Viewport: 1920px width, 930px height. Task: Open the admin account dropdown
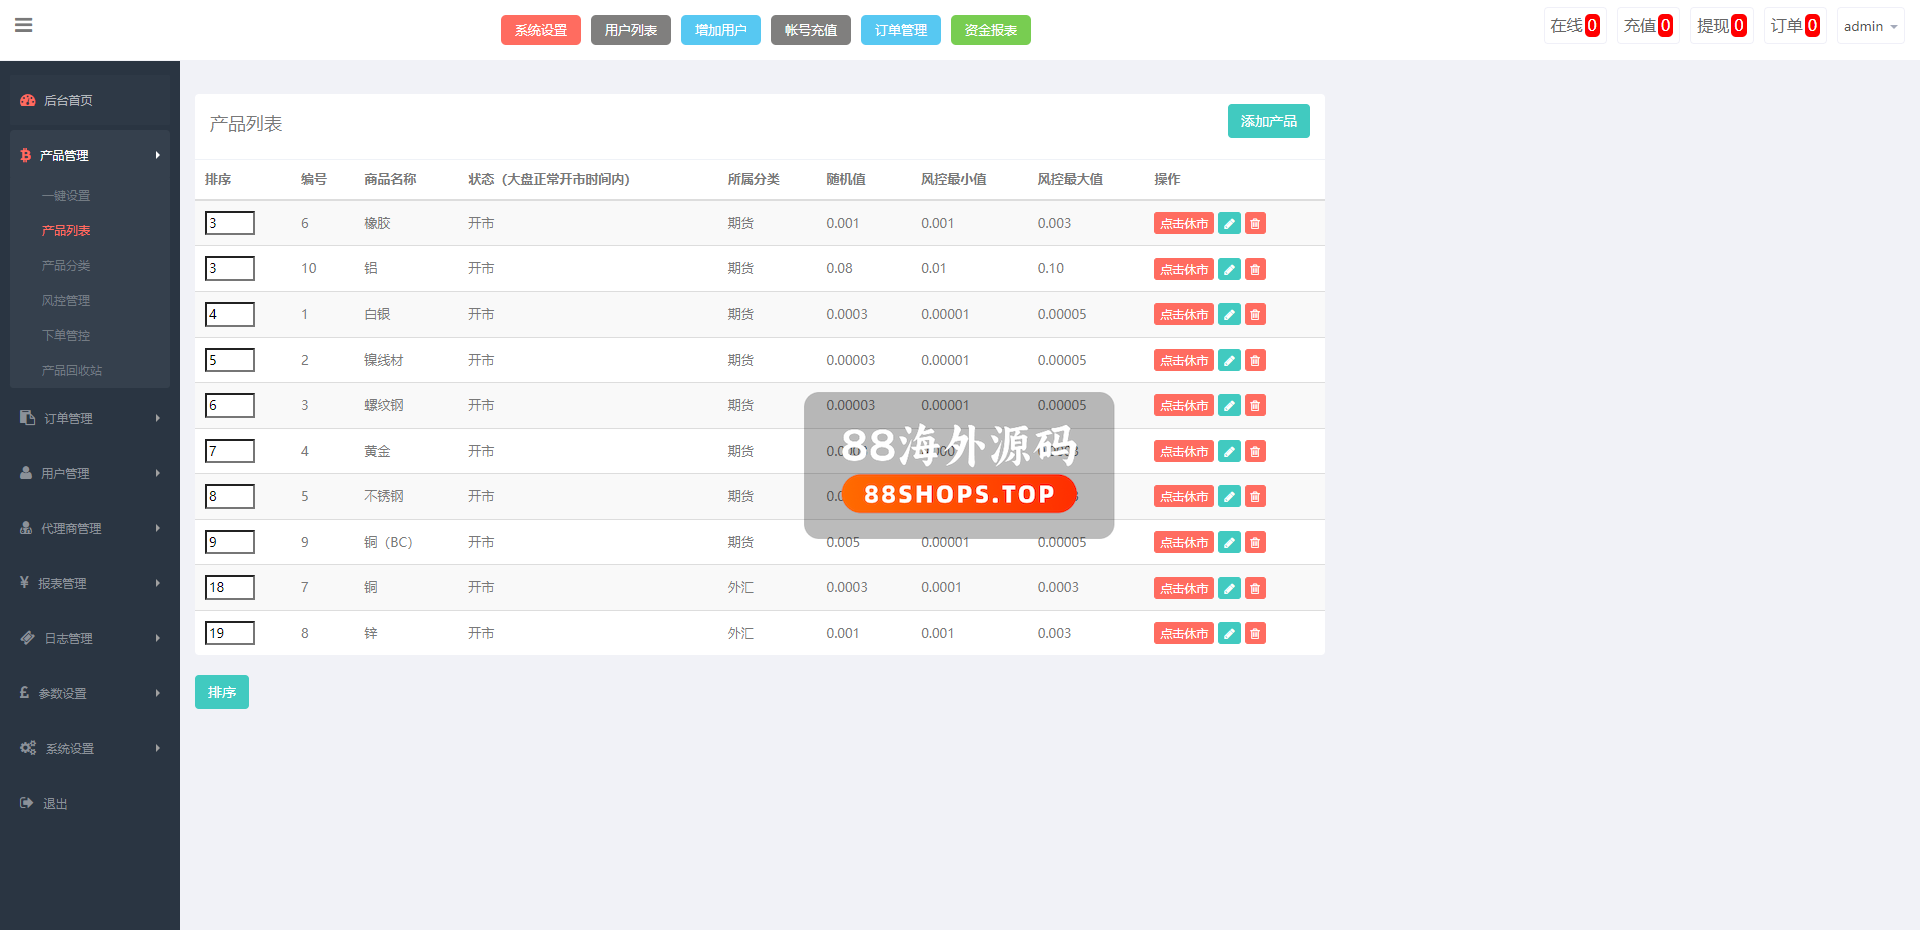1869,27
